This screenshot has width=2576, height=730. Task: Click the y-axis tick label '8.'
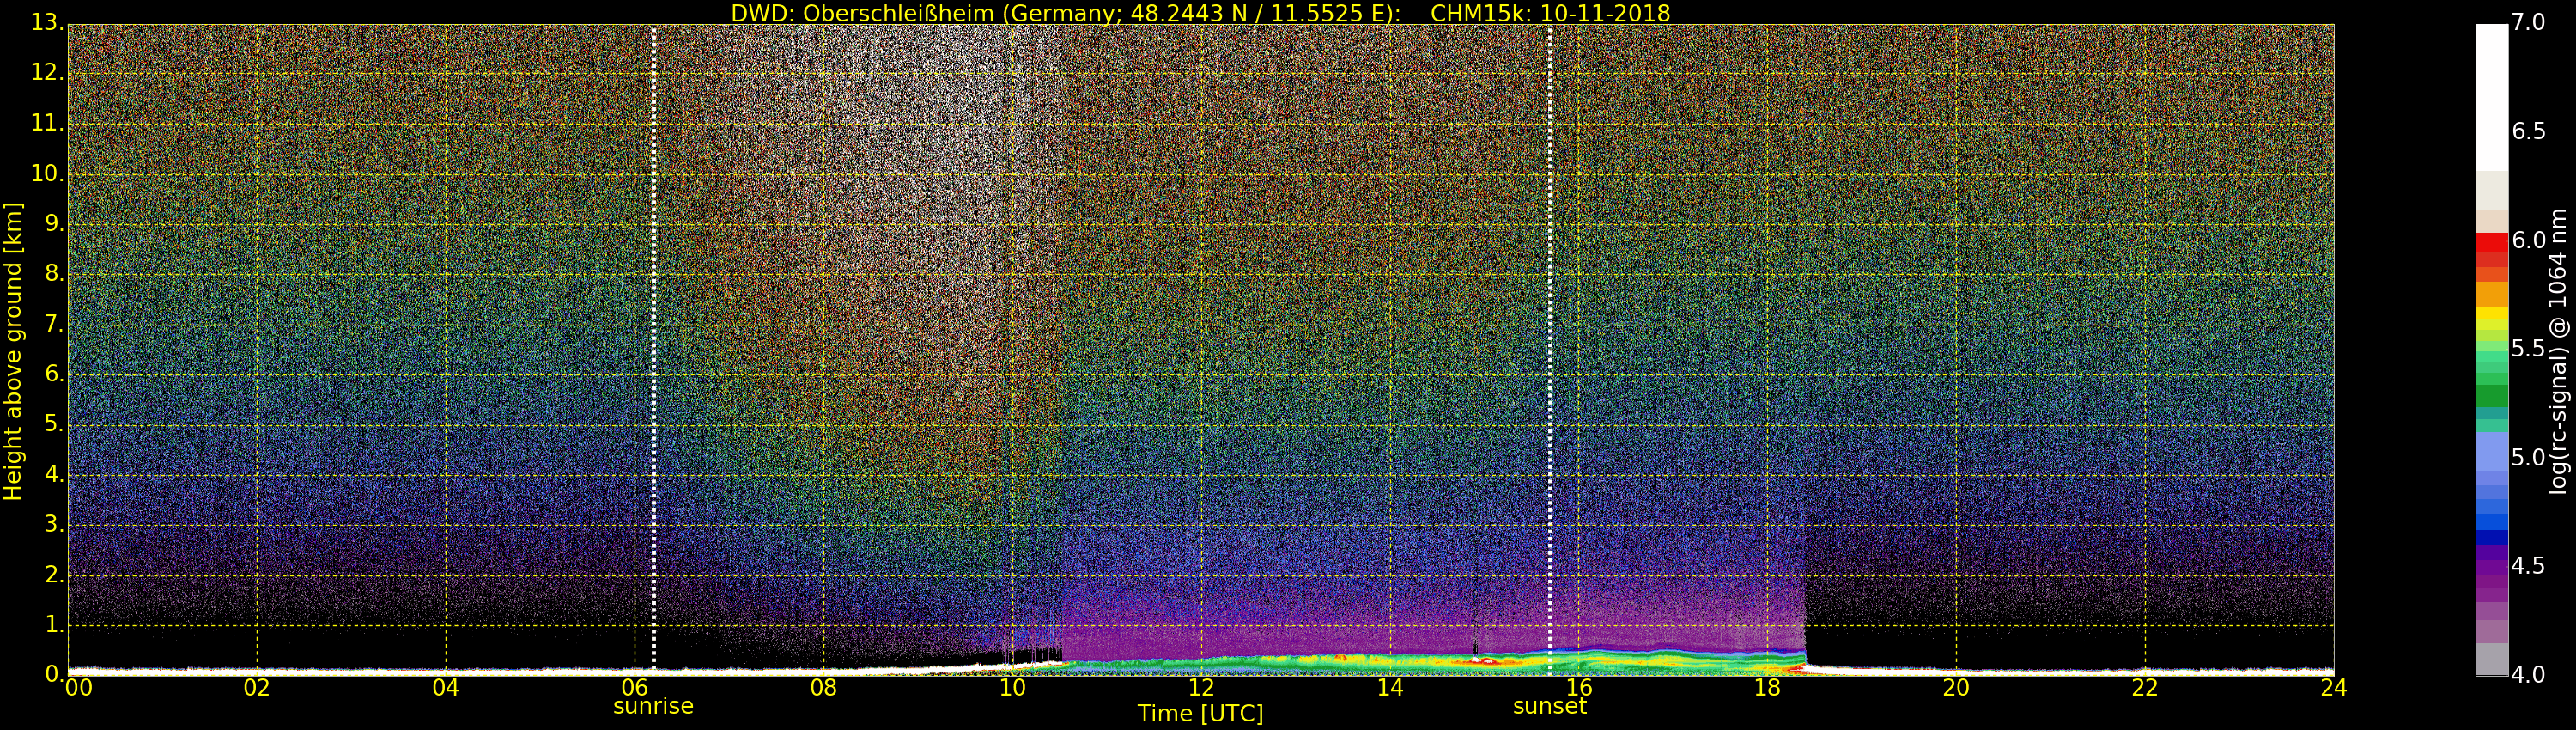[x=54, y=273]
